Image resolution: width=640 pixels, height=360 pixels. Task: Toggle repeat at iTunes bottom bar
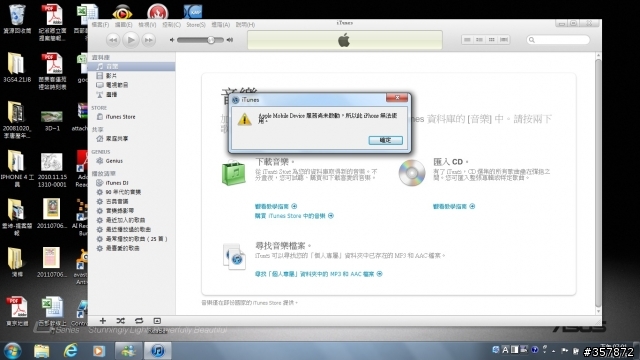[x=139, y=321]
